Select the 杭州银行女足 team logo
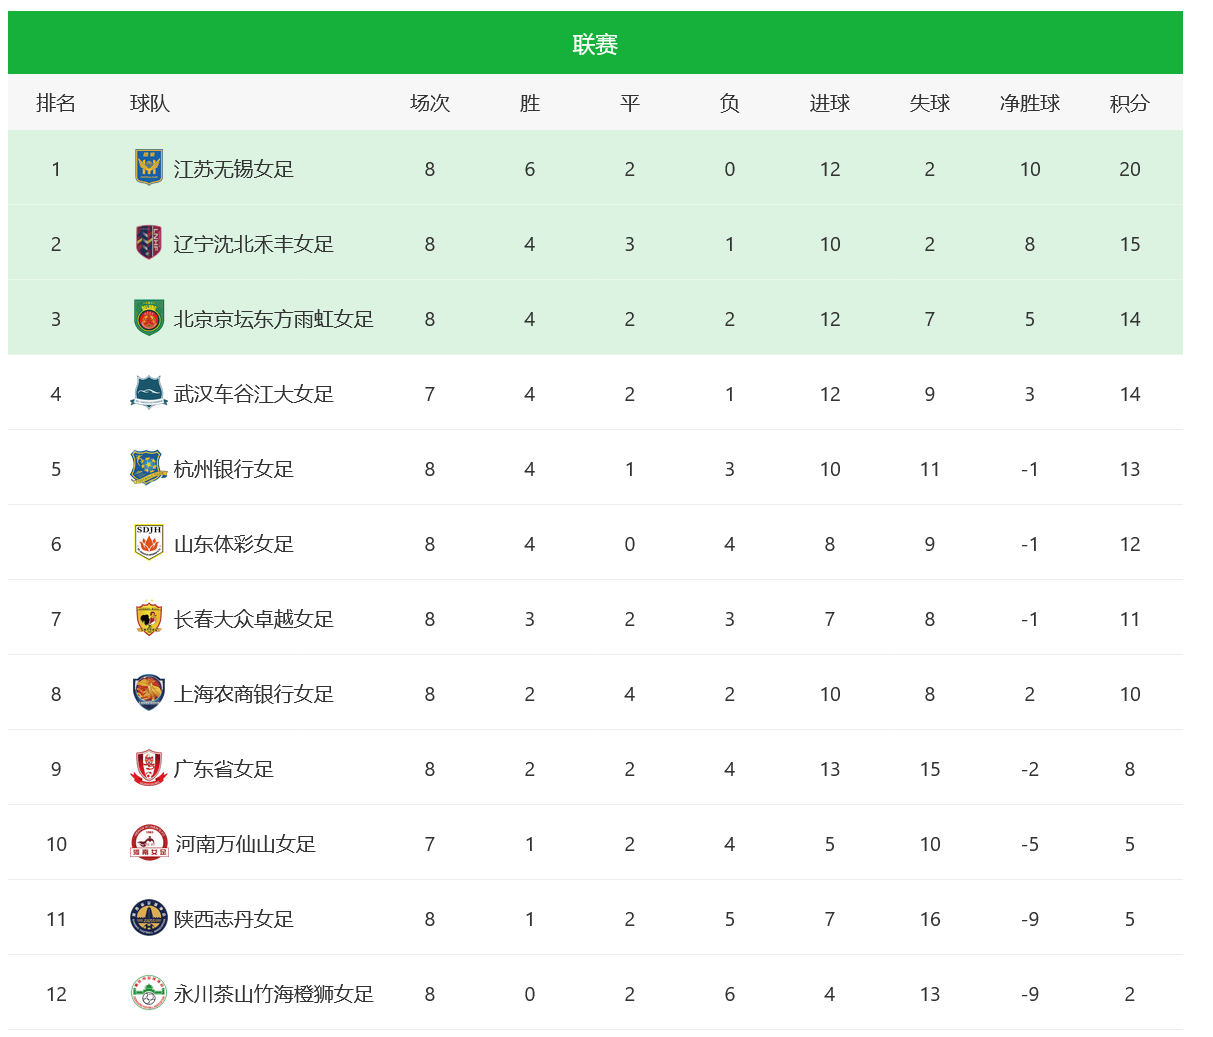Screen dimensions: 1213x1037 click(x=149, y=468)
